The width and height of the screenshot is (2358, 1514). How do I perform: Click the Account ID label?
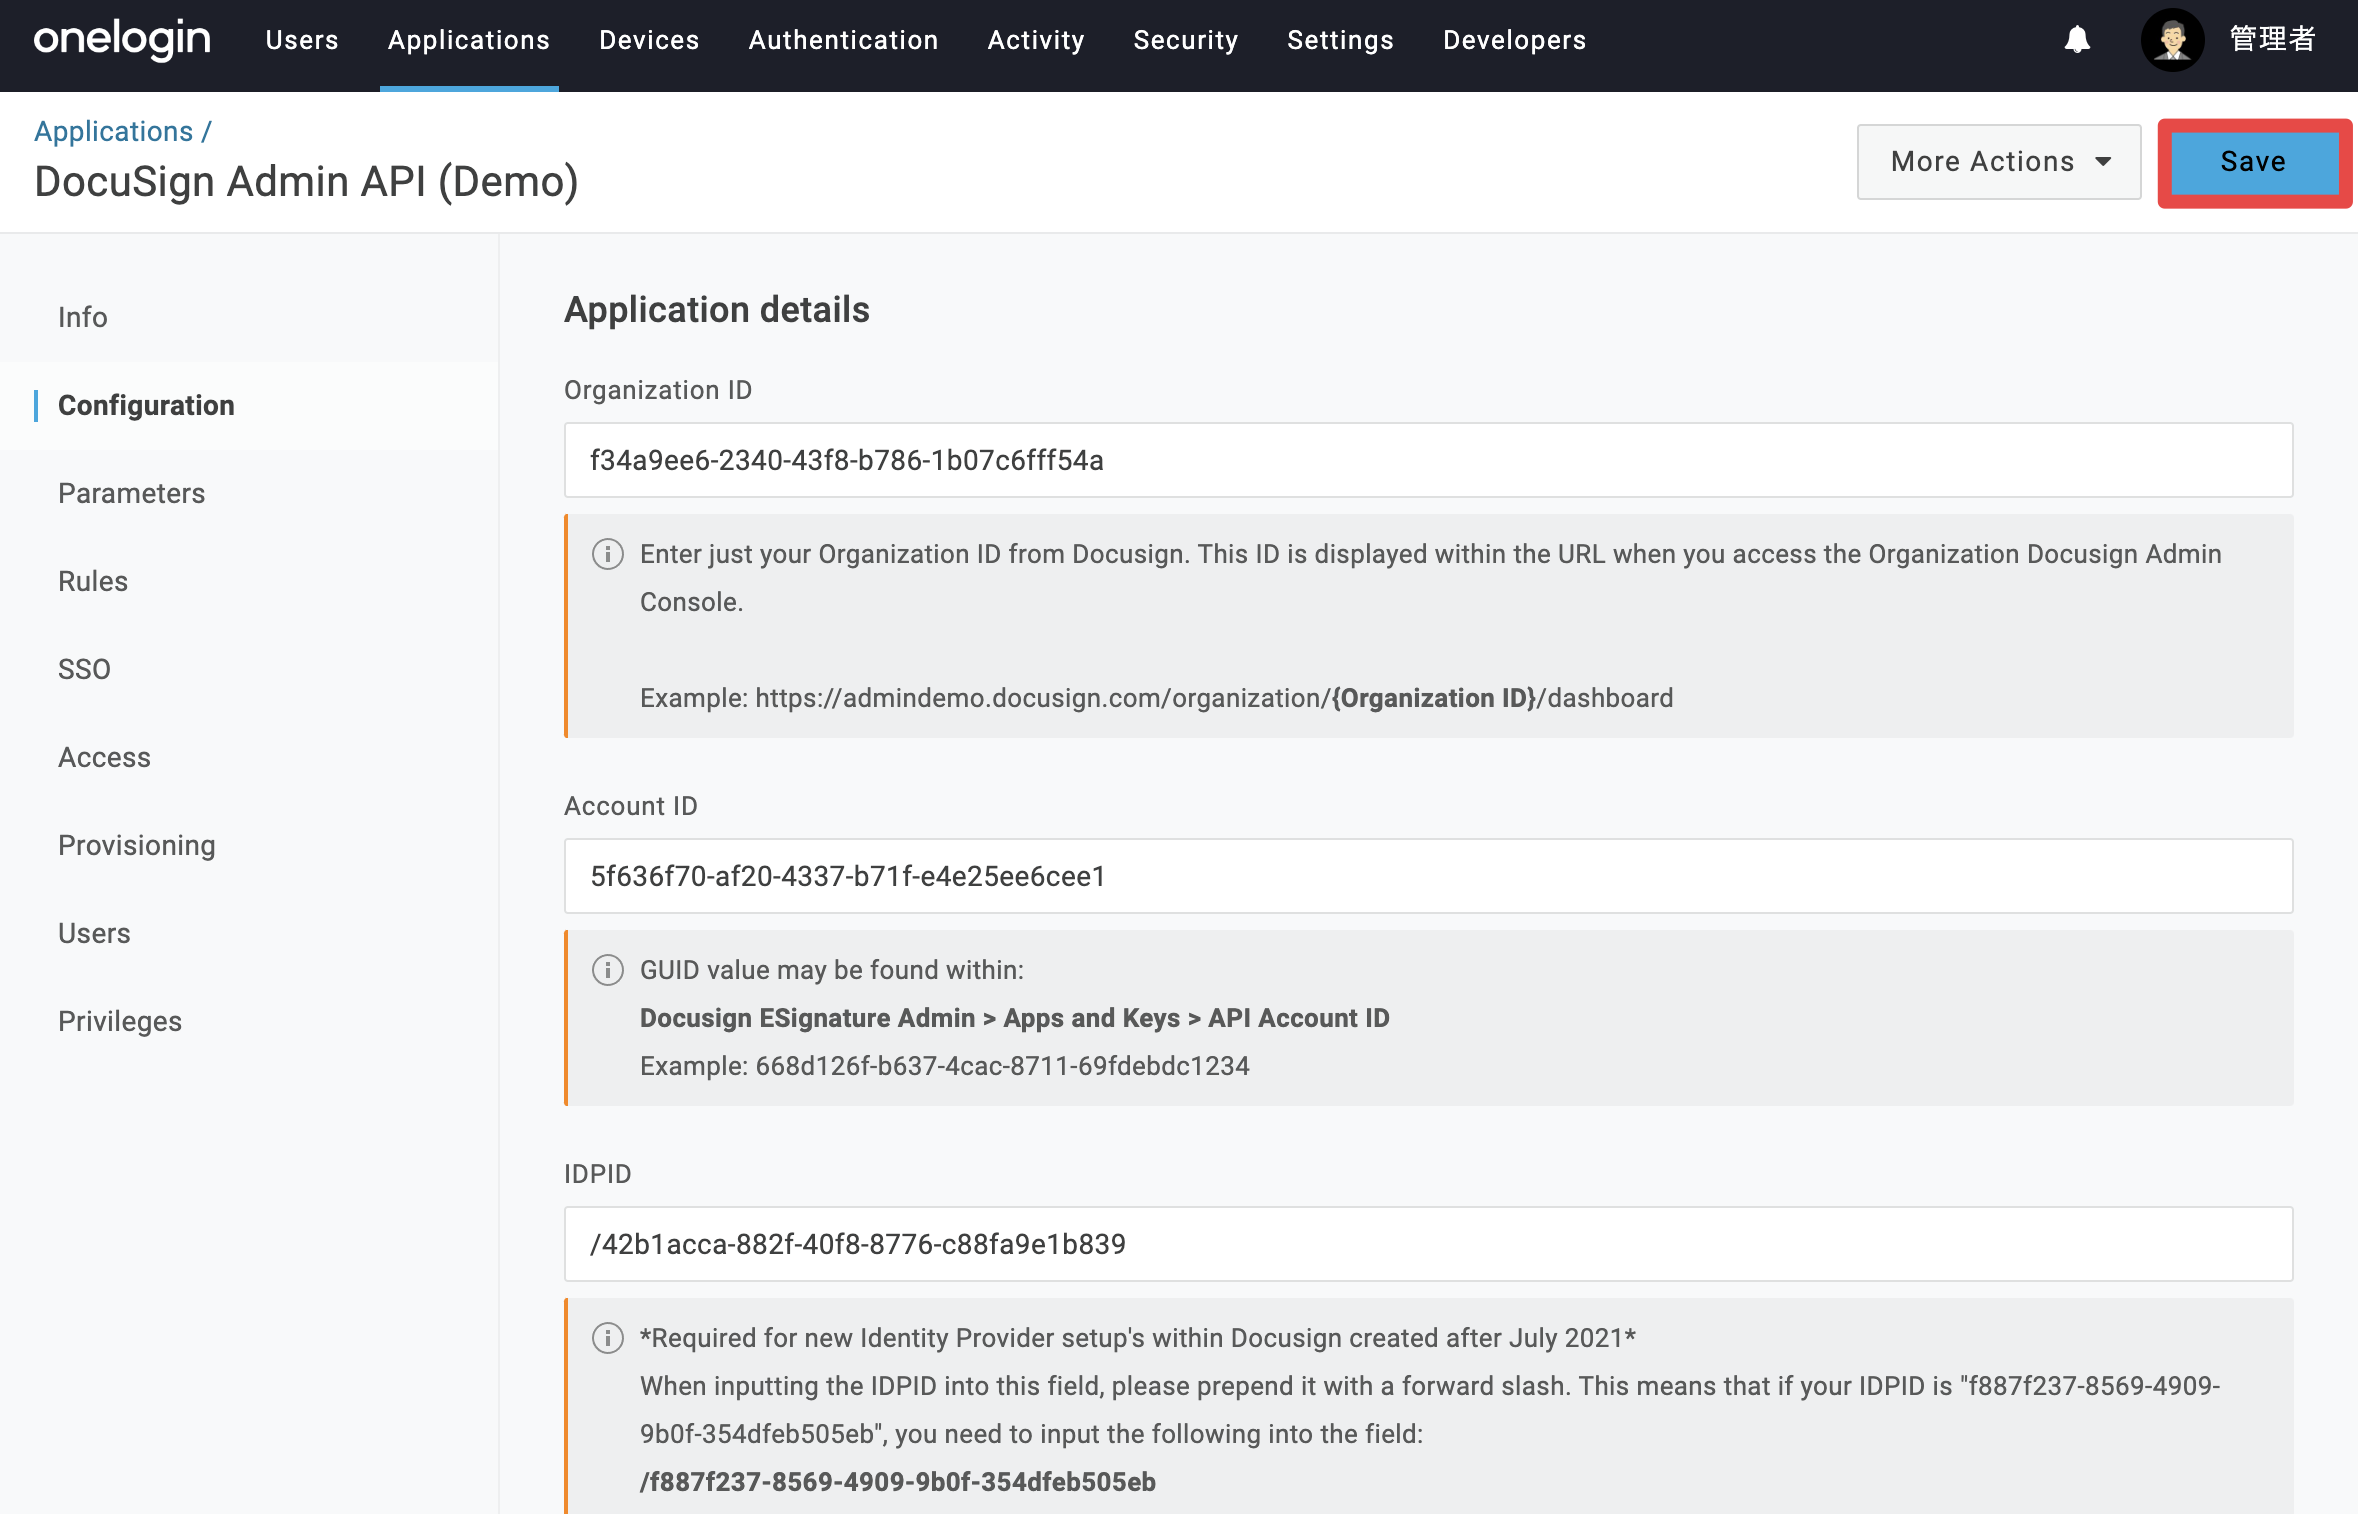pos(631,806)
